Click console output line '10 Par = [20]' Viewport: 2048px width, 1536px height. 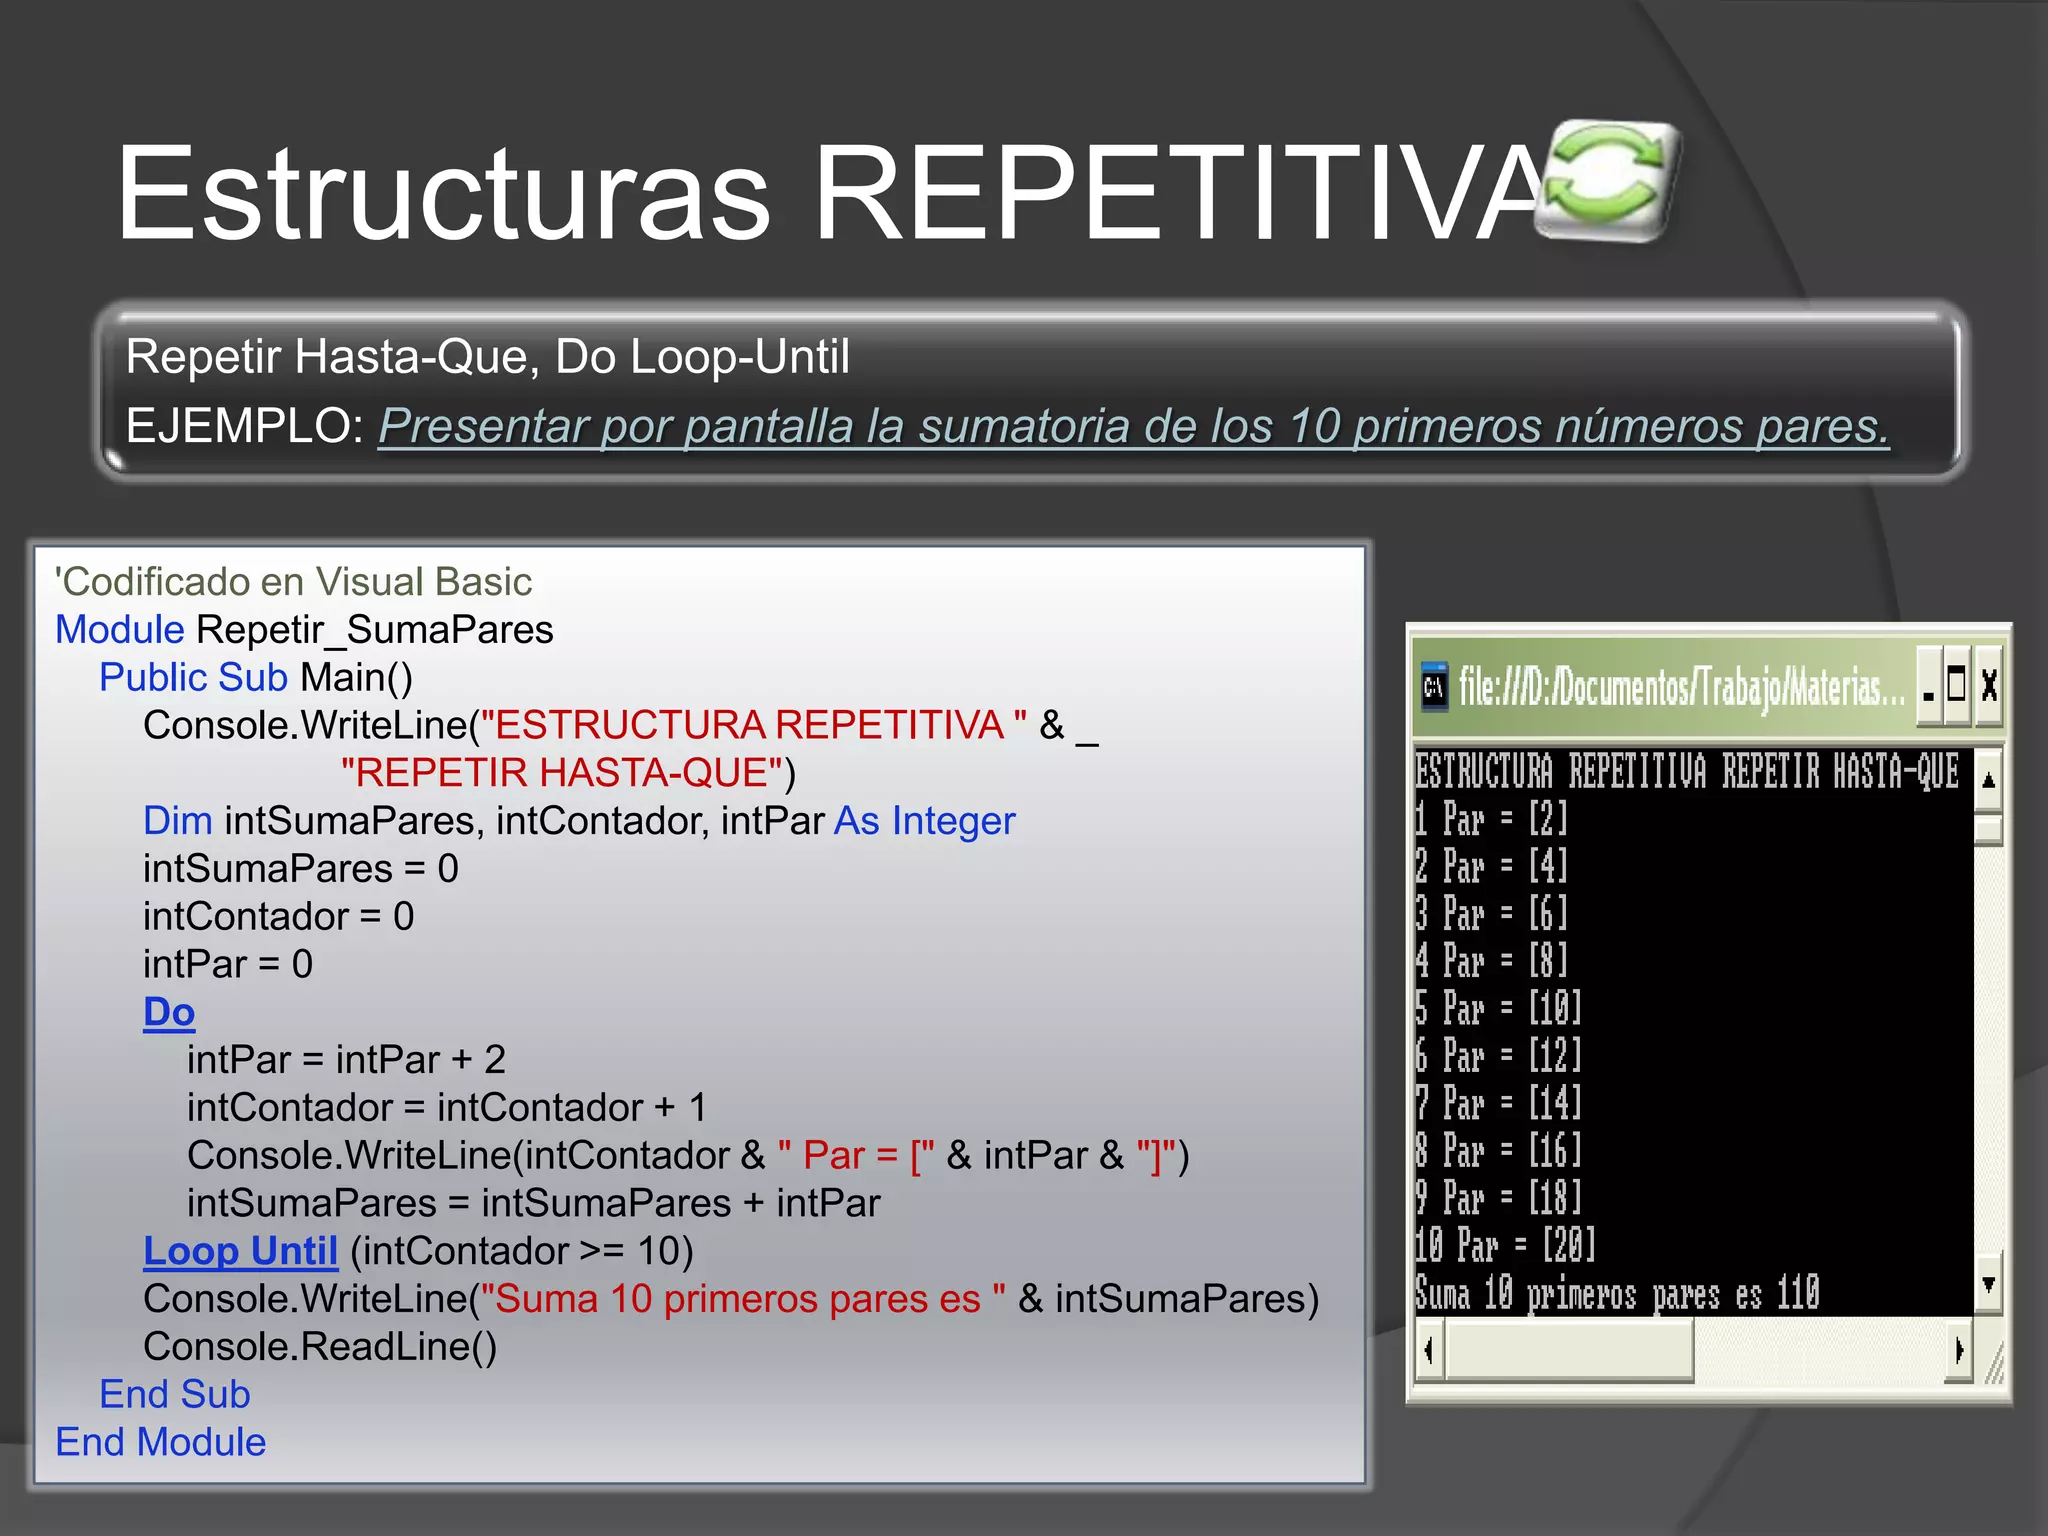tap(1505, 1246)
